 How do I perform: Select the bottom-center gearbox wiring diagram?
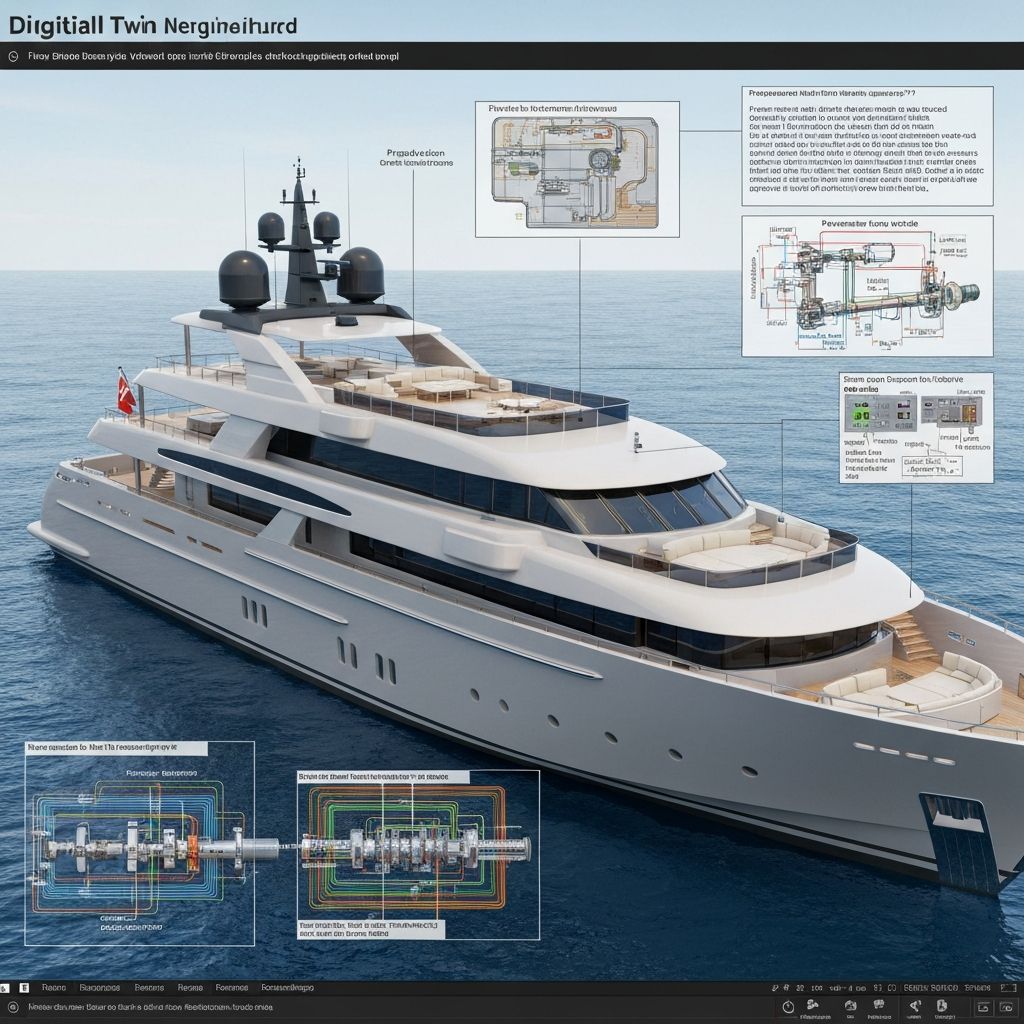click(418, 848)
